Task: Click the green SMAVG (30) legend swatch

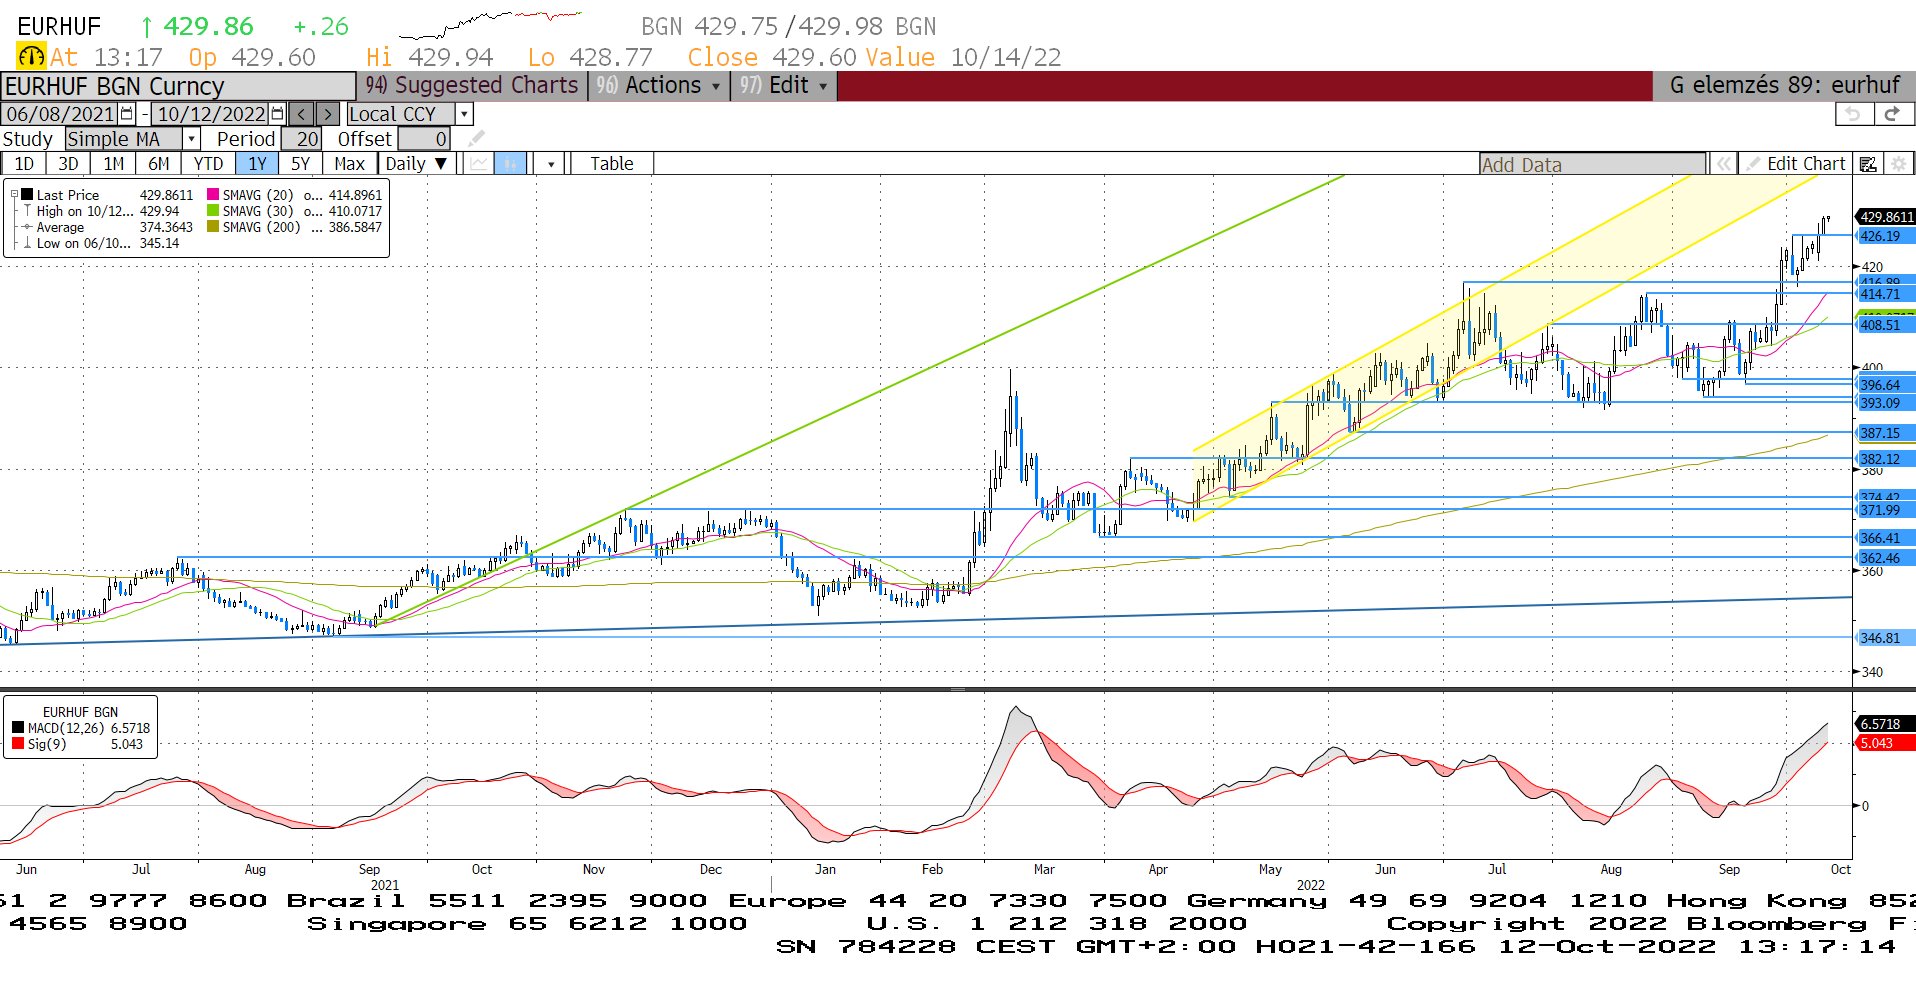Action: pyautogui.click(x=213, y=211)
